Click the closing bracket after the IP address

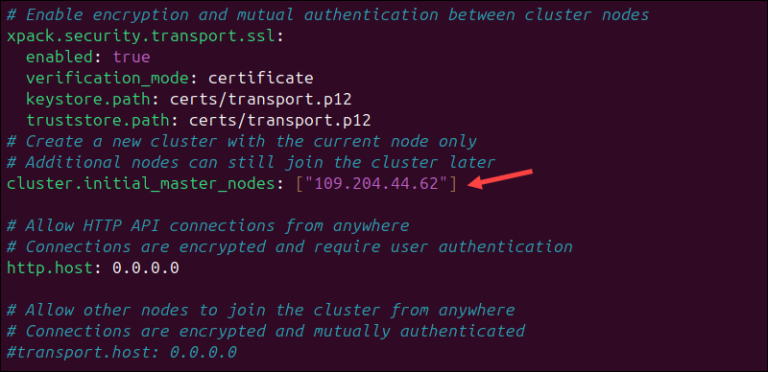[x=453, y=184]
